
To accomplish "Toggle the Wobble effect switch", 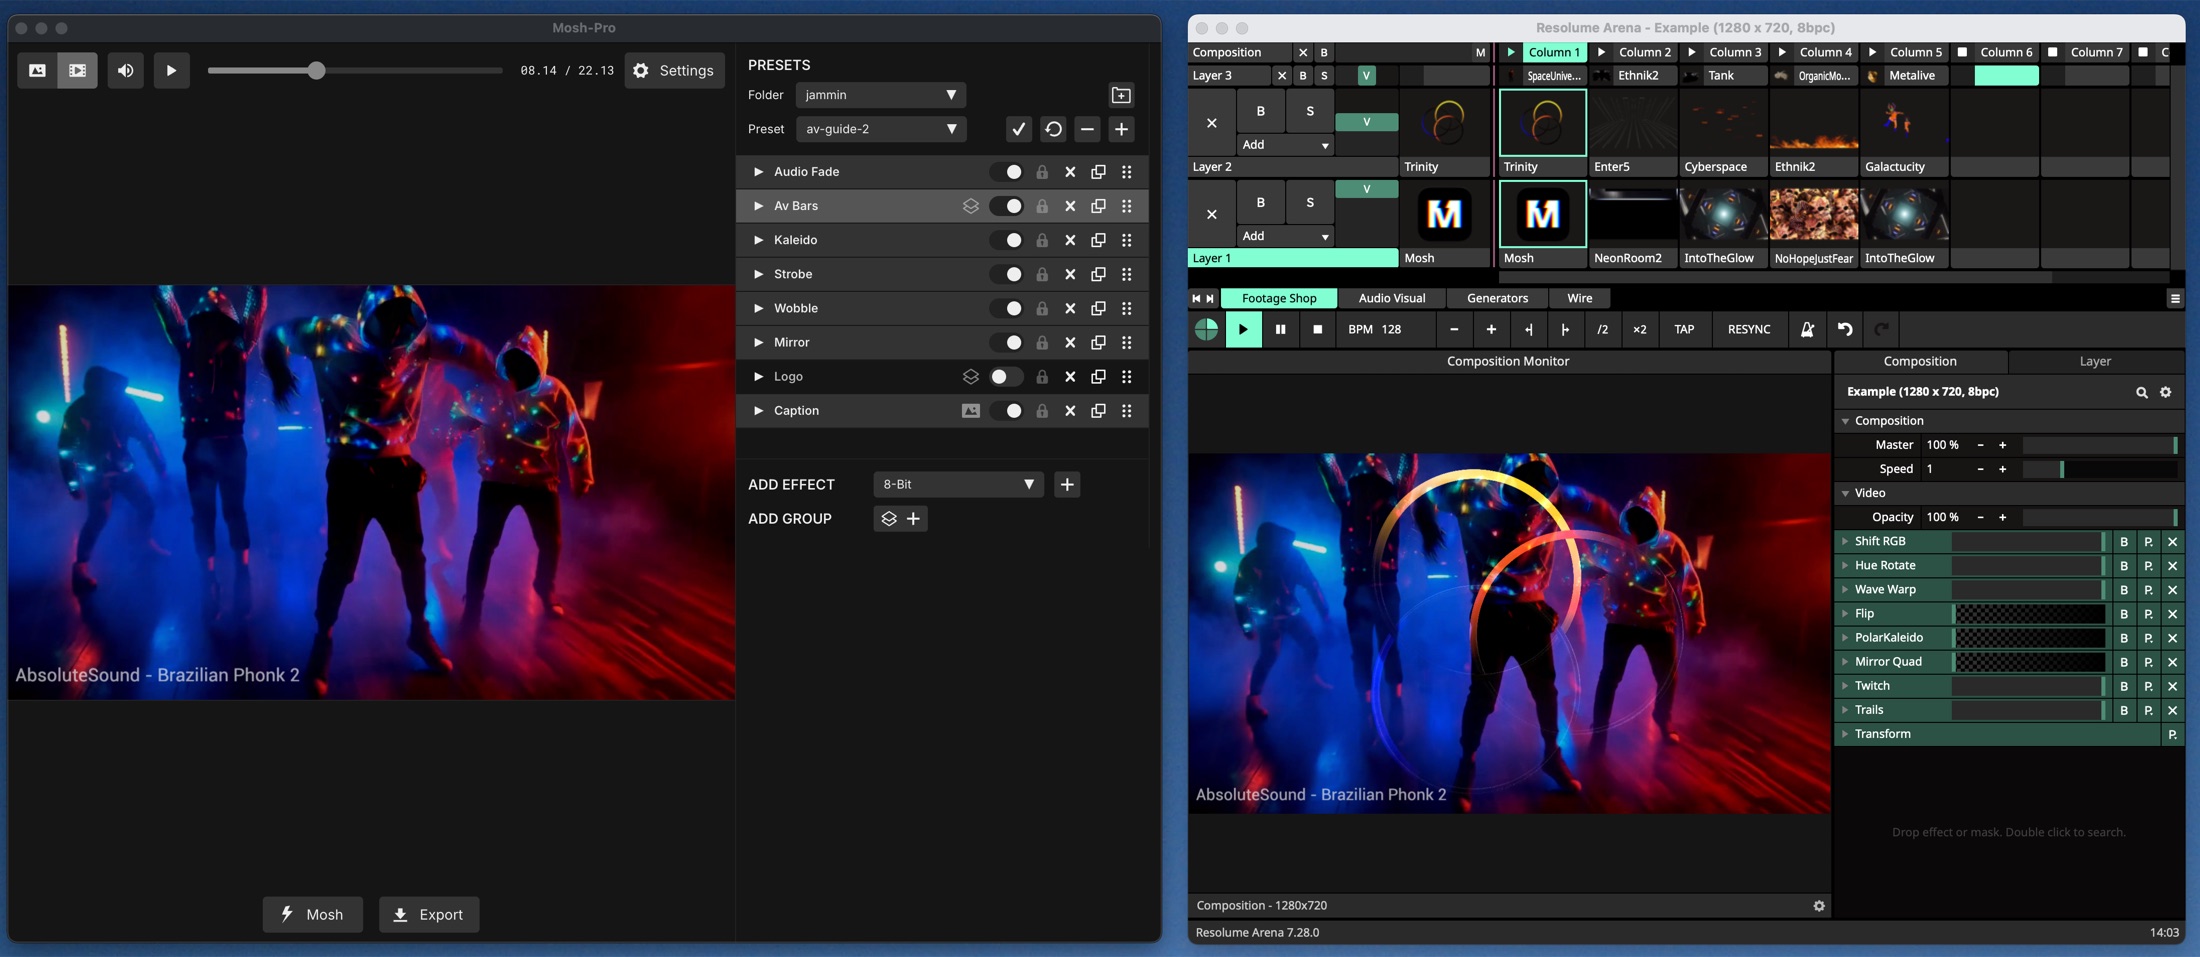I will click(x=1006, y=308).
